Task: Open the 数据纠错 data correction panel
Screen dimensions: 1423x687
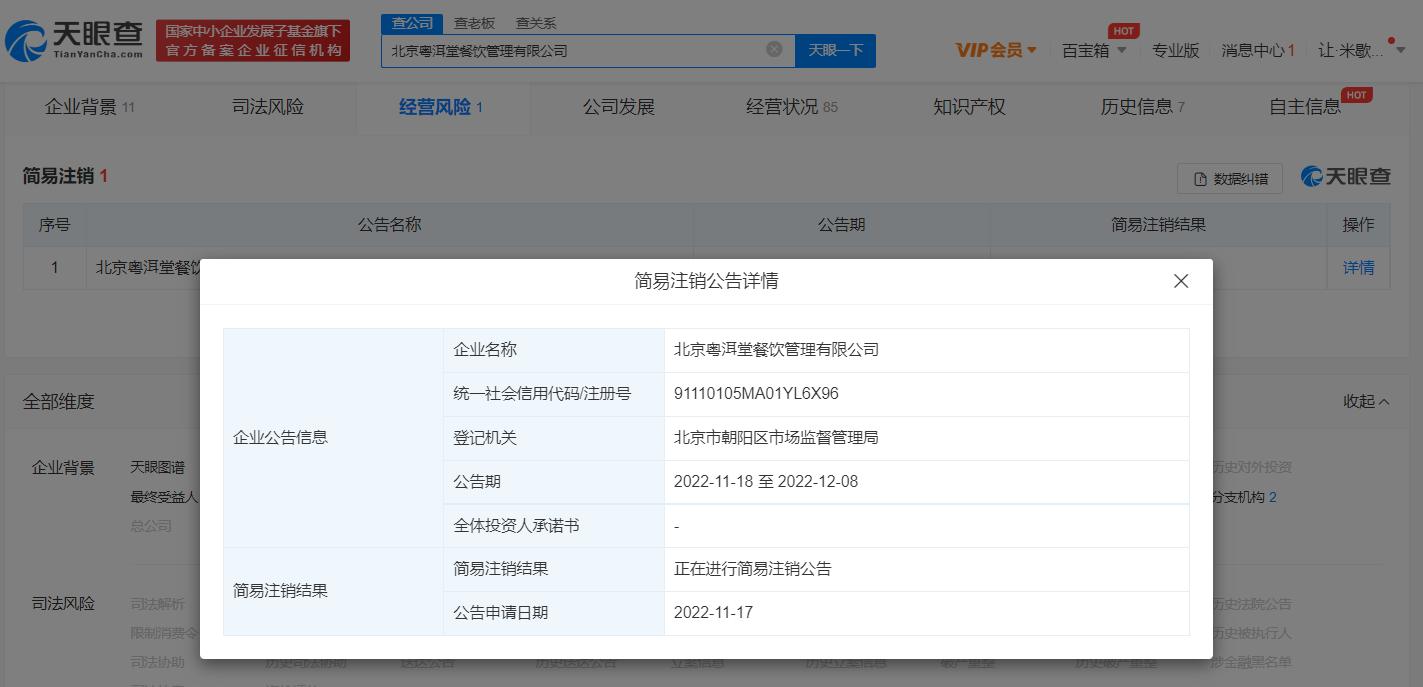Action: click(x=1229, y=177)
